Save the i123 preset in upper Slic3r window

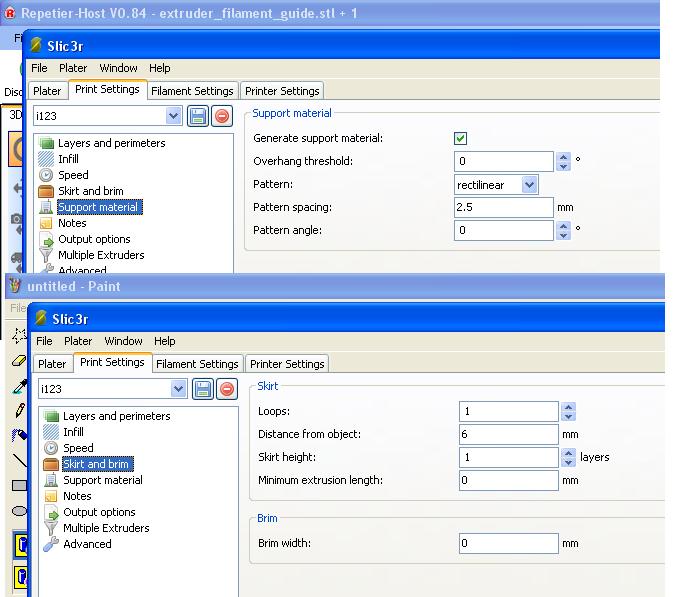(x=198, y=116)
